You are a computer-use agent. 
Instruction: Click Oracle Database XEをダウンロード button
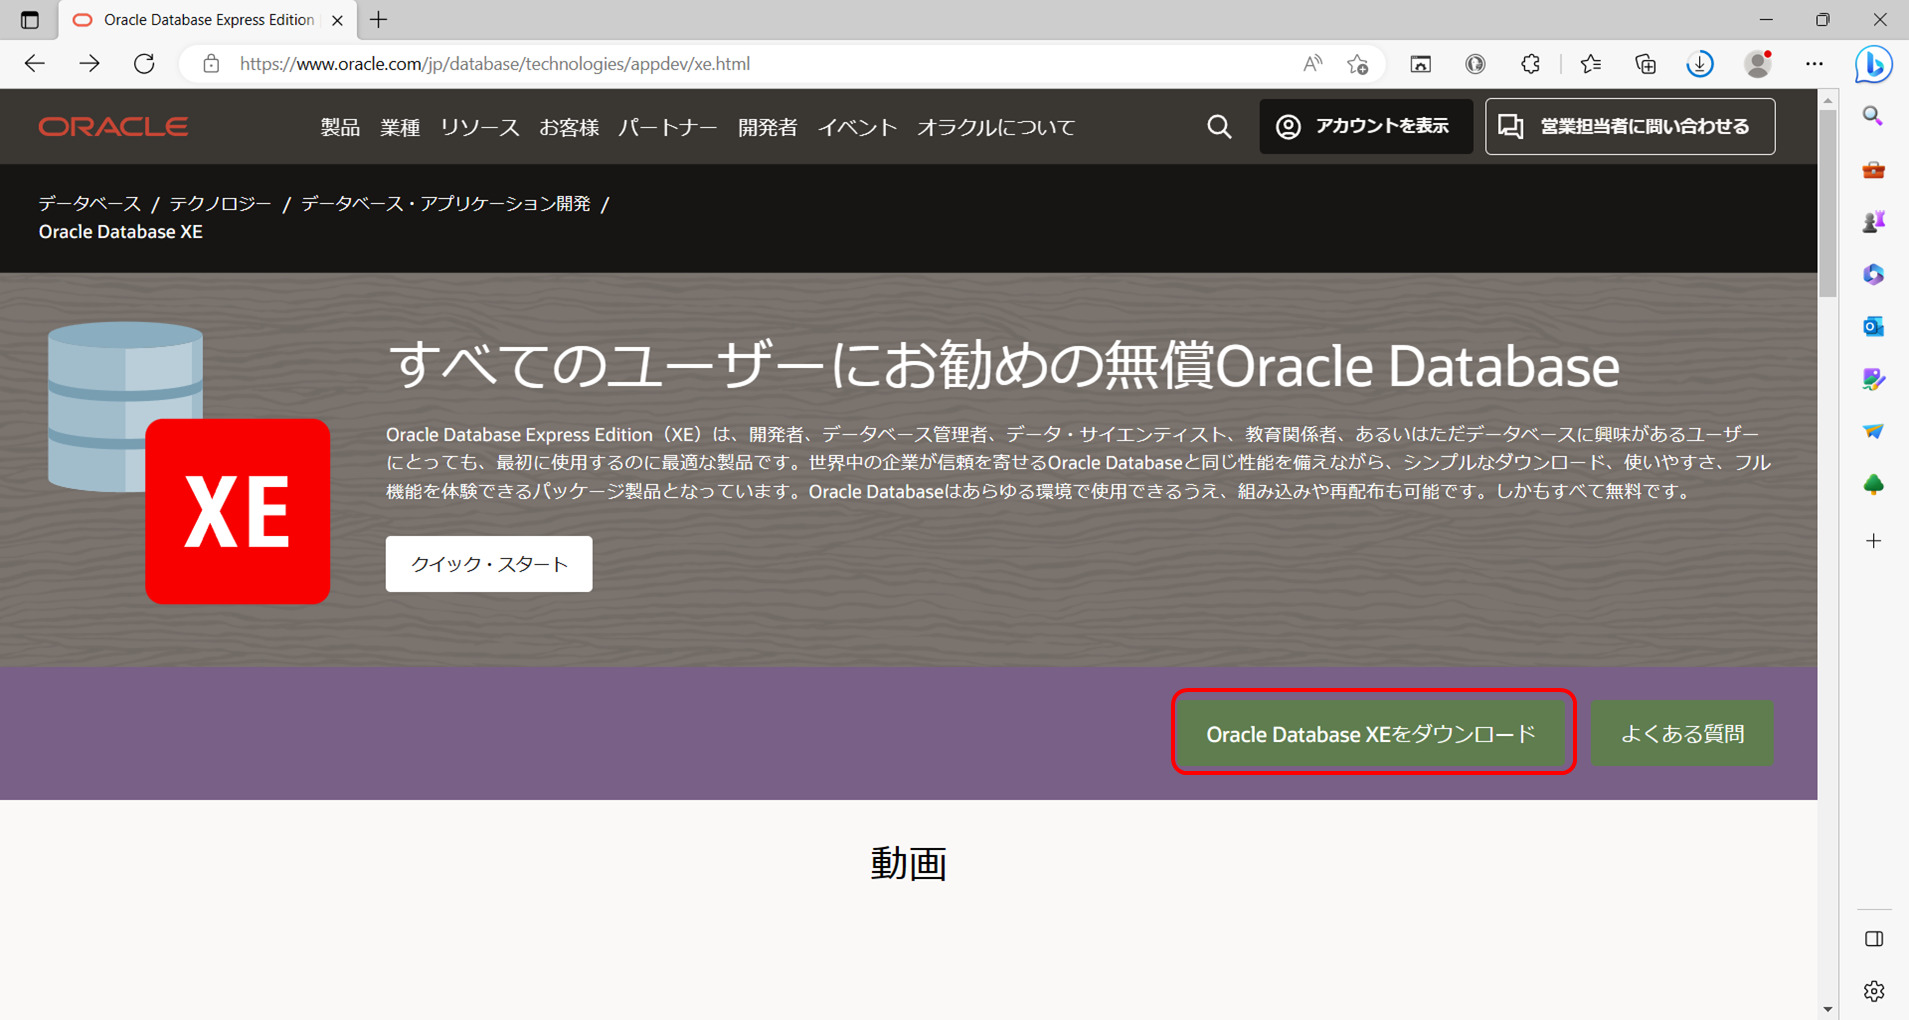1371,733
